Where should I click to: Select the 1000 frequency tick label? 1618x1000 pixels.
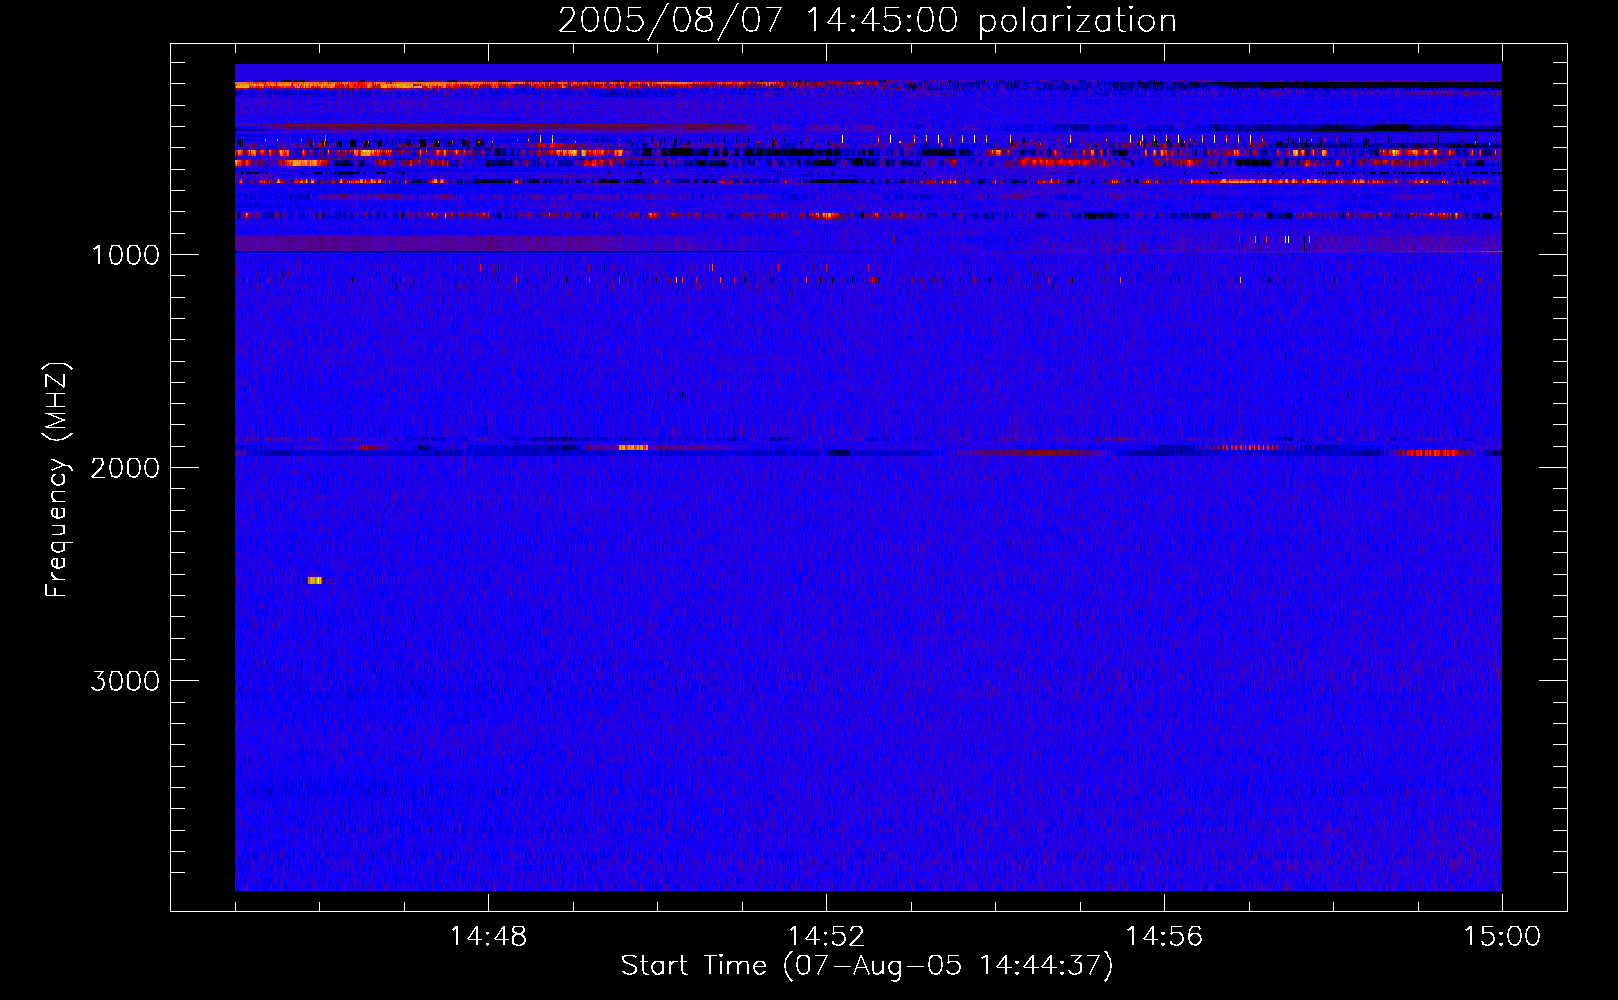tap(126, 255)
